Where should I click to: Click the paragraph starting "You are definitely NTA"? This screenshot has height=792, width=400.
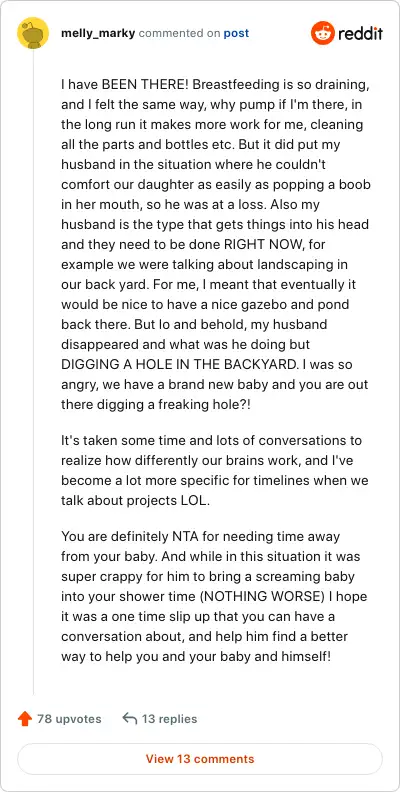coord(214,596)
